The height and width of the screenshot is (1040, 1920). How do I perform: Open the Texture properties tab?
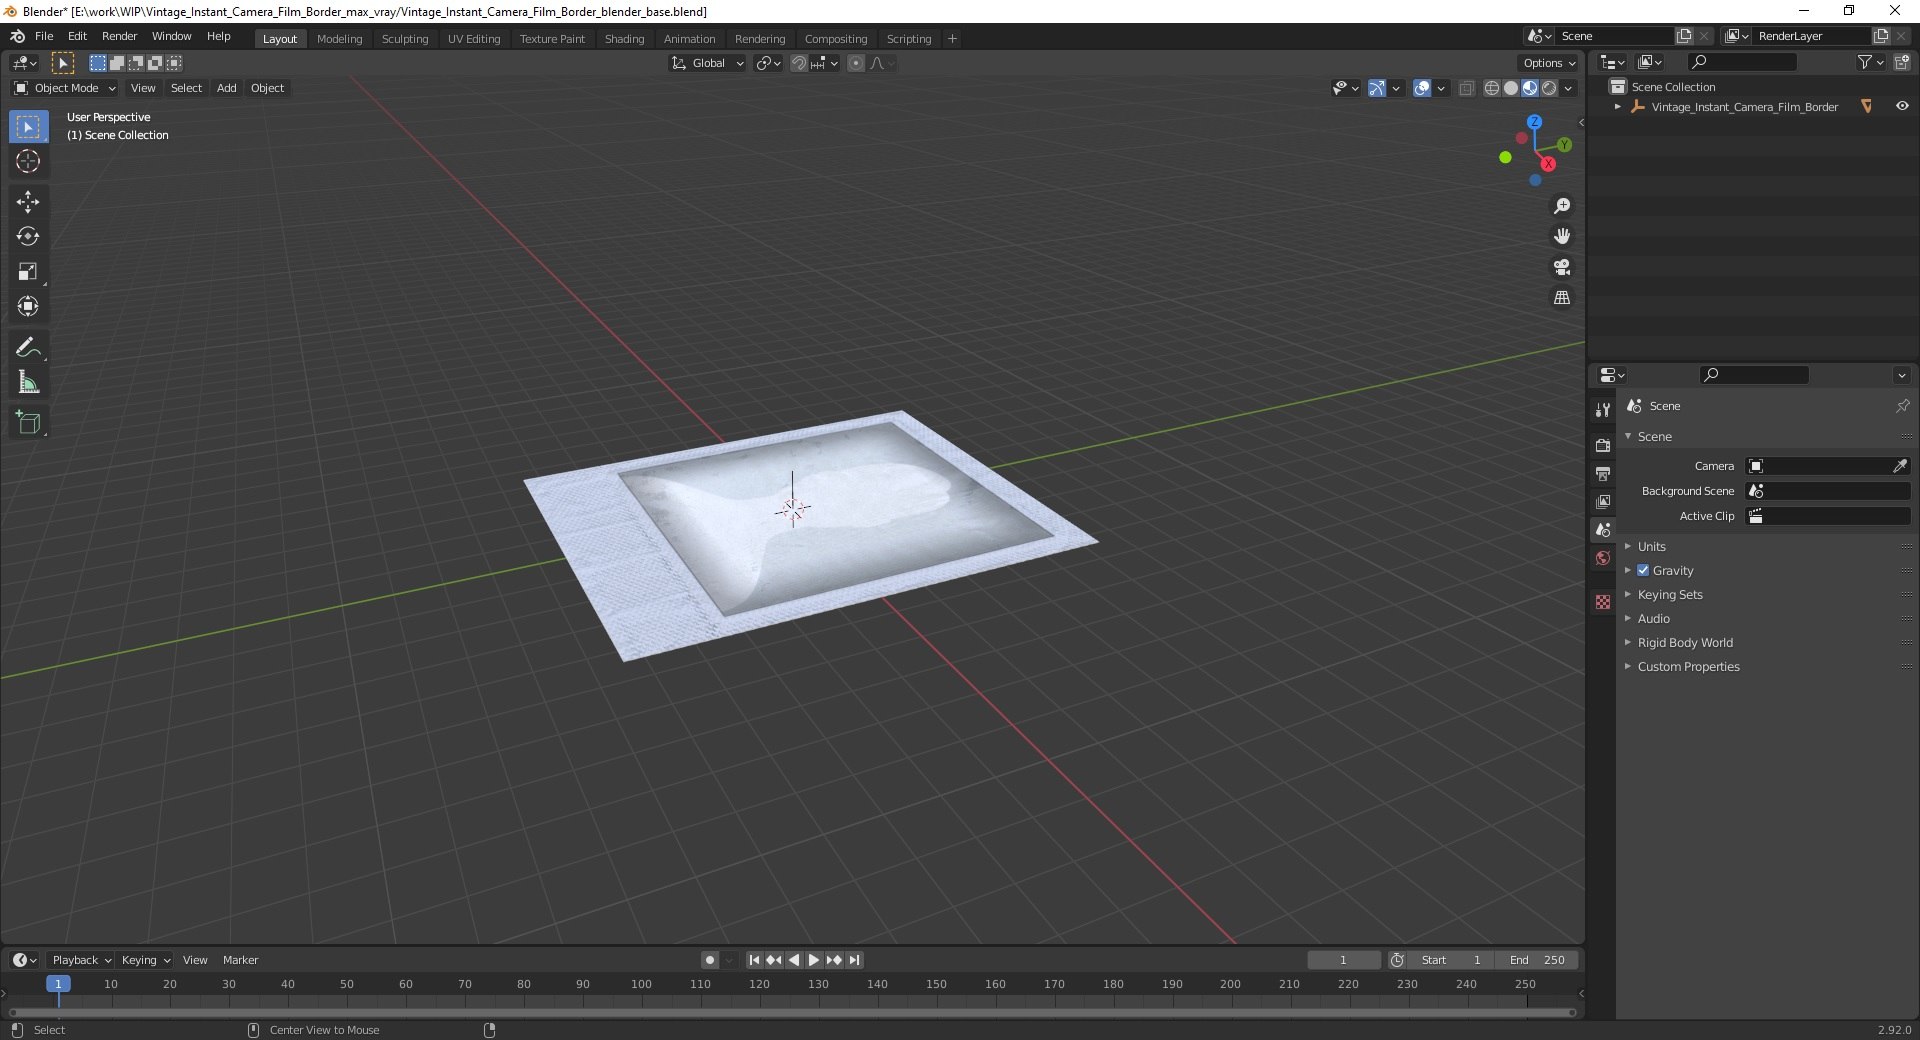point(1603,602)
